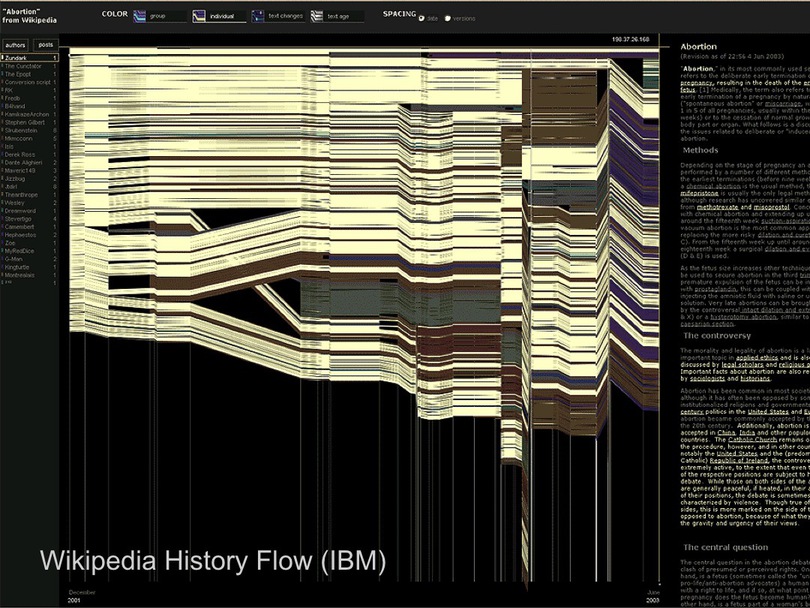Select author KamikazeArchon
810x608 pixels.
(x=29, y=114)
